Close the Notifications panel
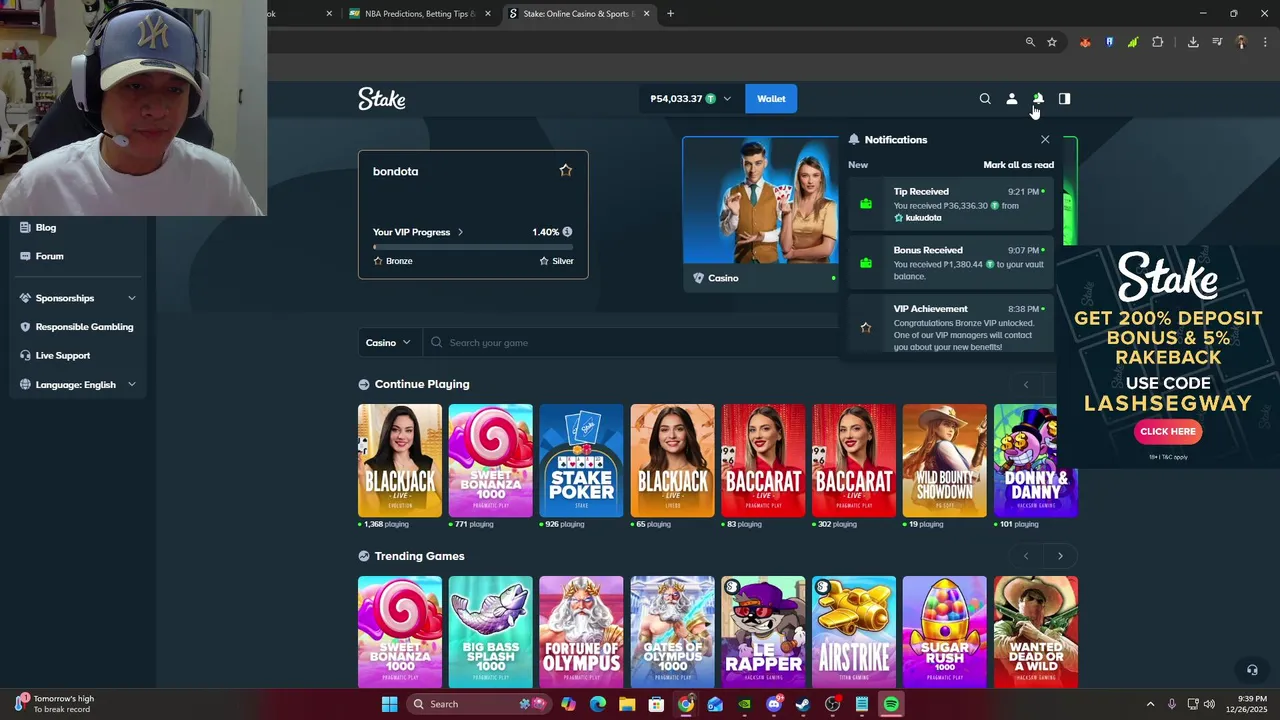This screenshot has width=1280, height=720. [x=1045, y=140]
